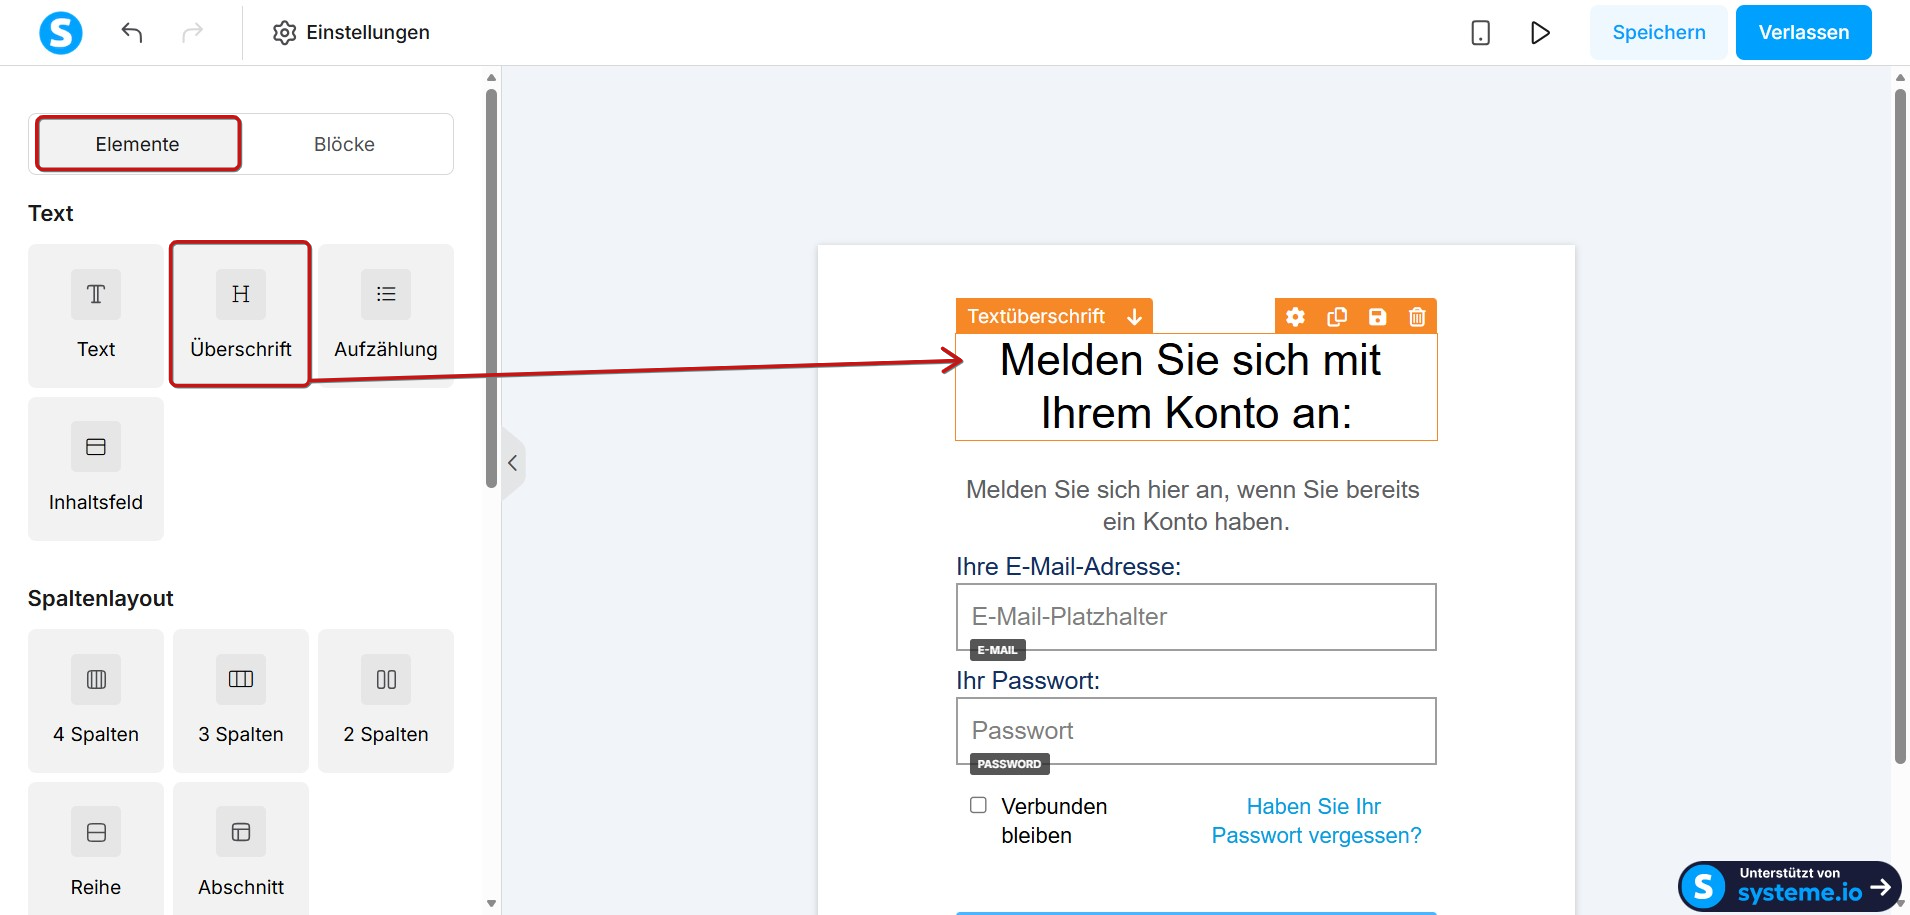Screen dimensions: 1910x915
Task: Open heading settings gear icon
Action: click(x=1295, y=317)
